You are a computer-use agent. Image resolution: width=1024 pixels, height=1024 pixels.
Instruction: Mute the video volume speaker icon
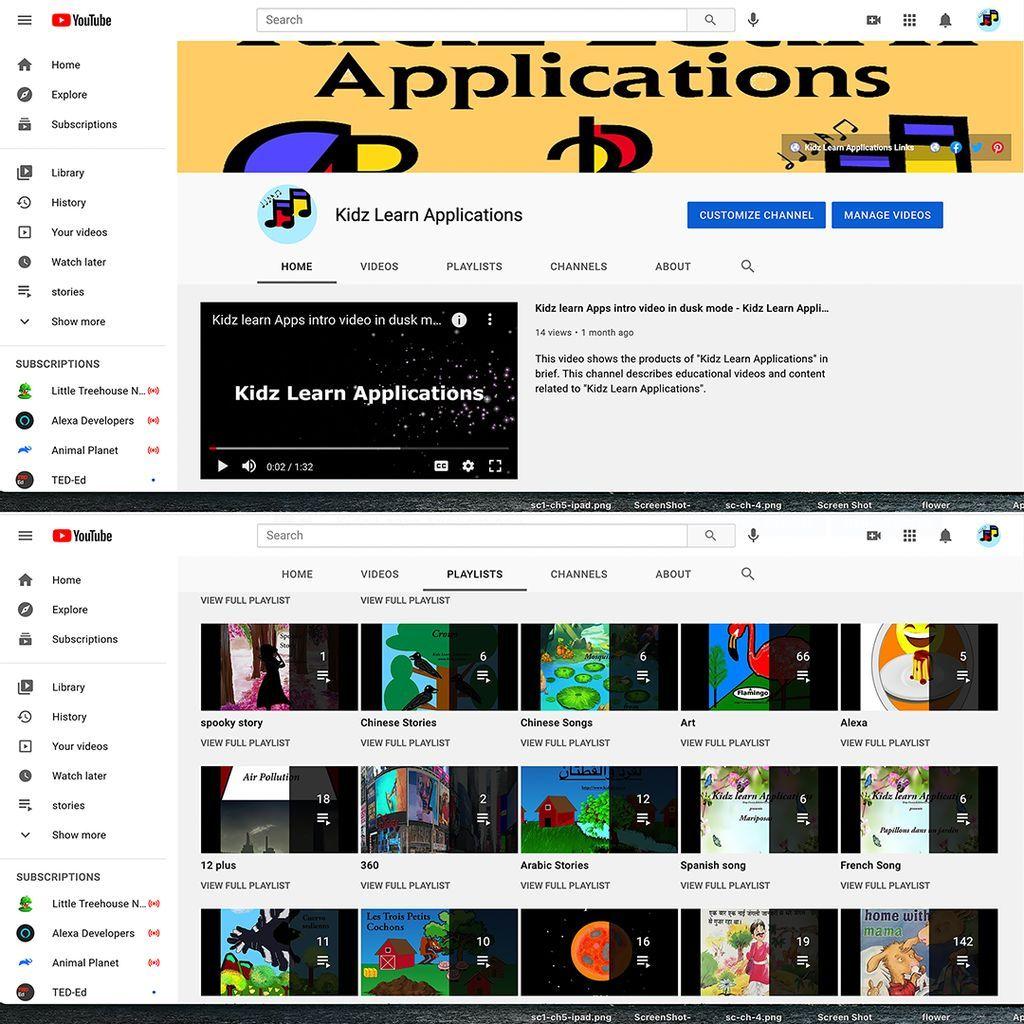pos(249,466)
